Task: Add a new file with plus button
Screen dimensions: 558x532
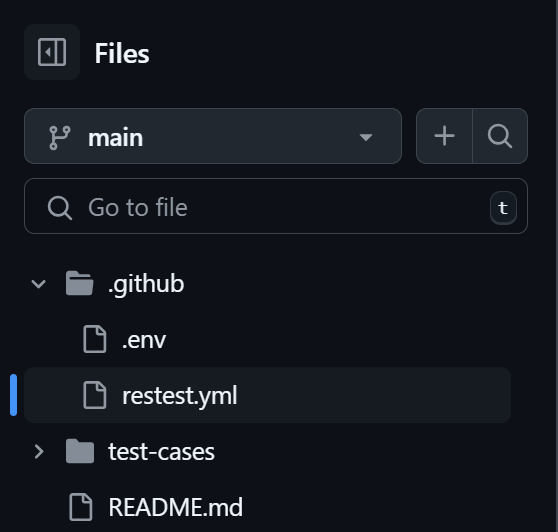Action: [444, 136]
